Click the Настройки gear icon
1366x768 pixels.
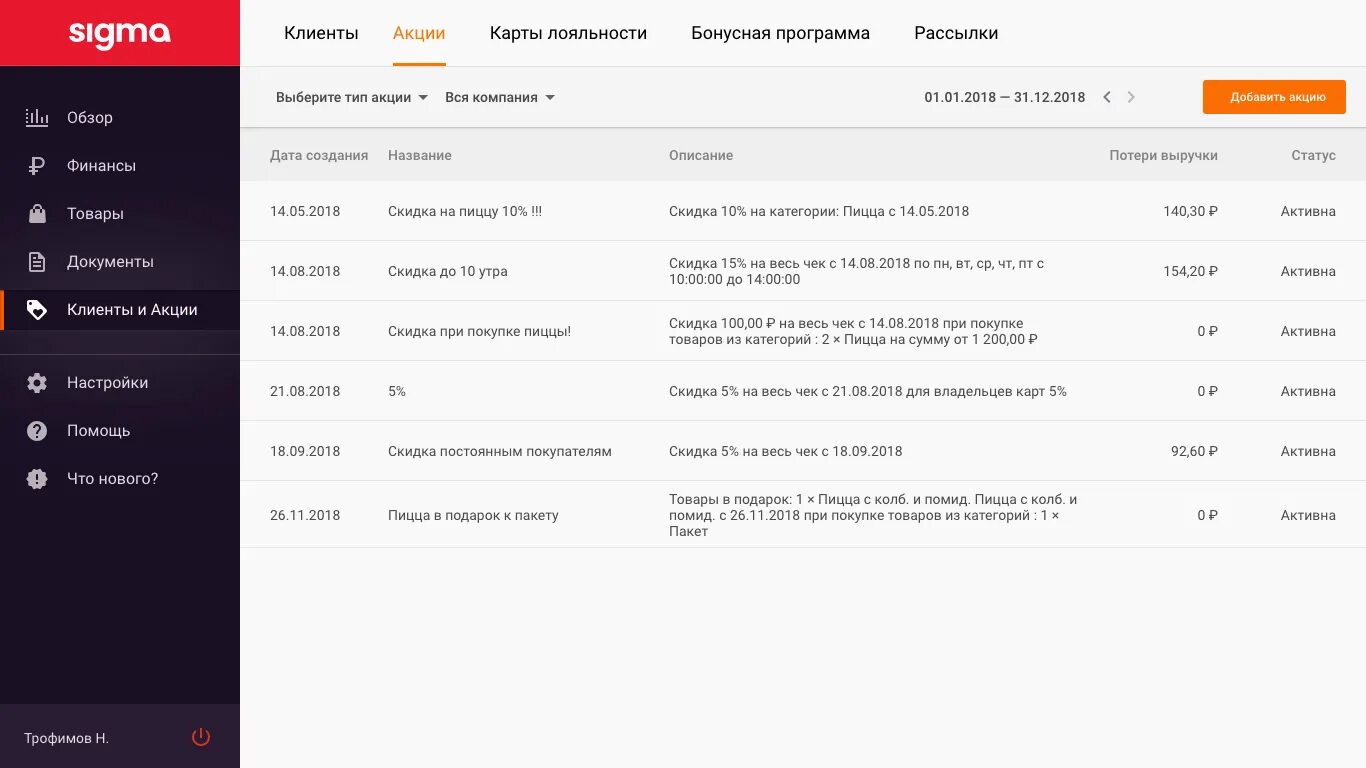tap(37, 383)
